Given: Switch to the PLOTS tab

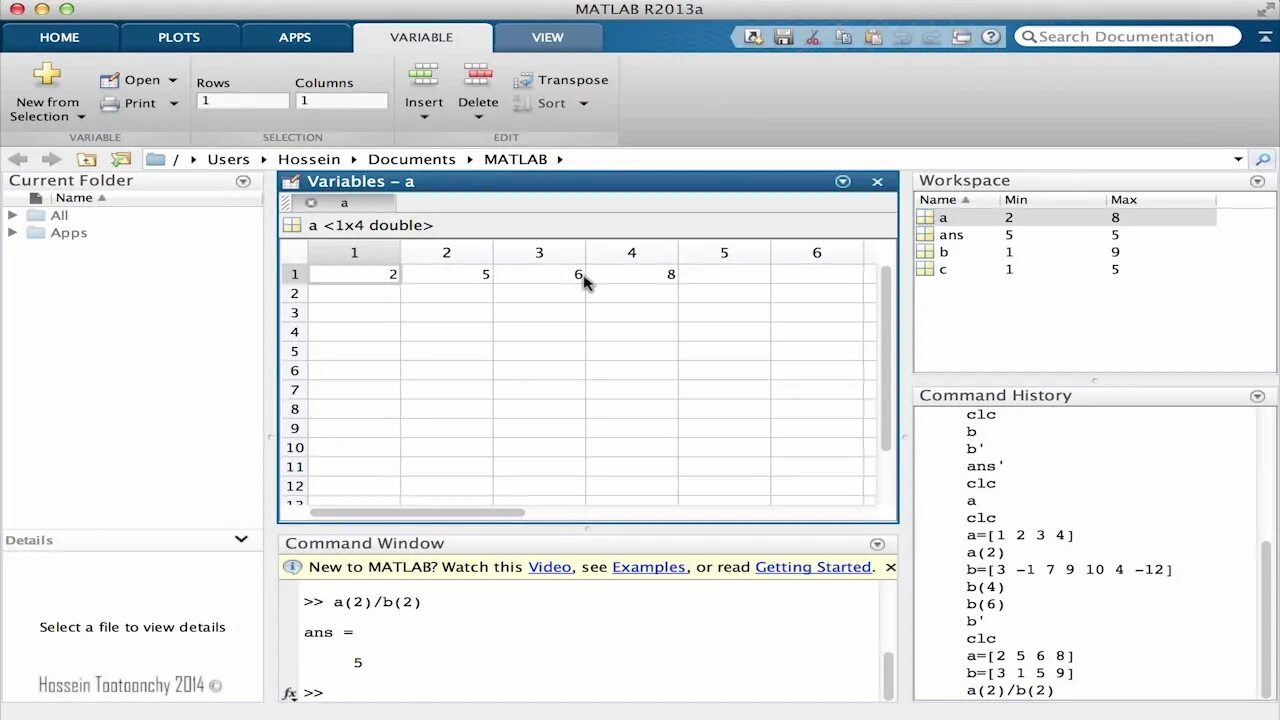Looking at the screenshot, I should point(179,37).
